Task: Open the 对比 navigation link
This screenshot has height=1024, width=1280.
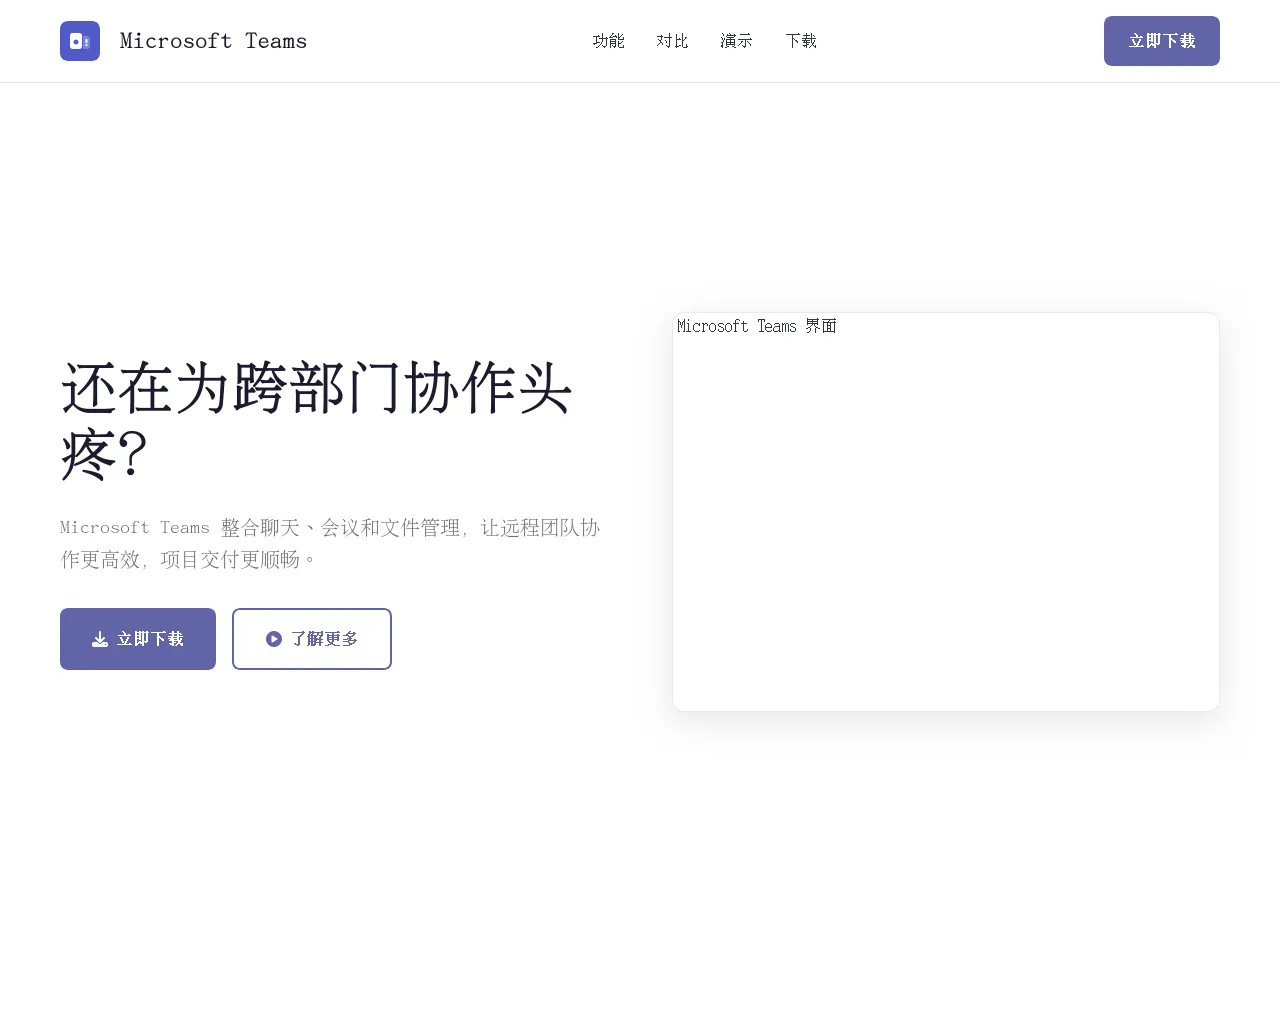Action: click(672, 41)
